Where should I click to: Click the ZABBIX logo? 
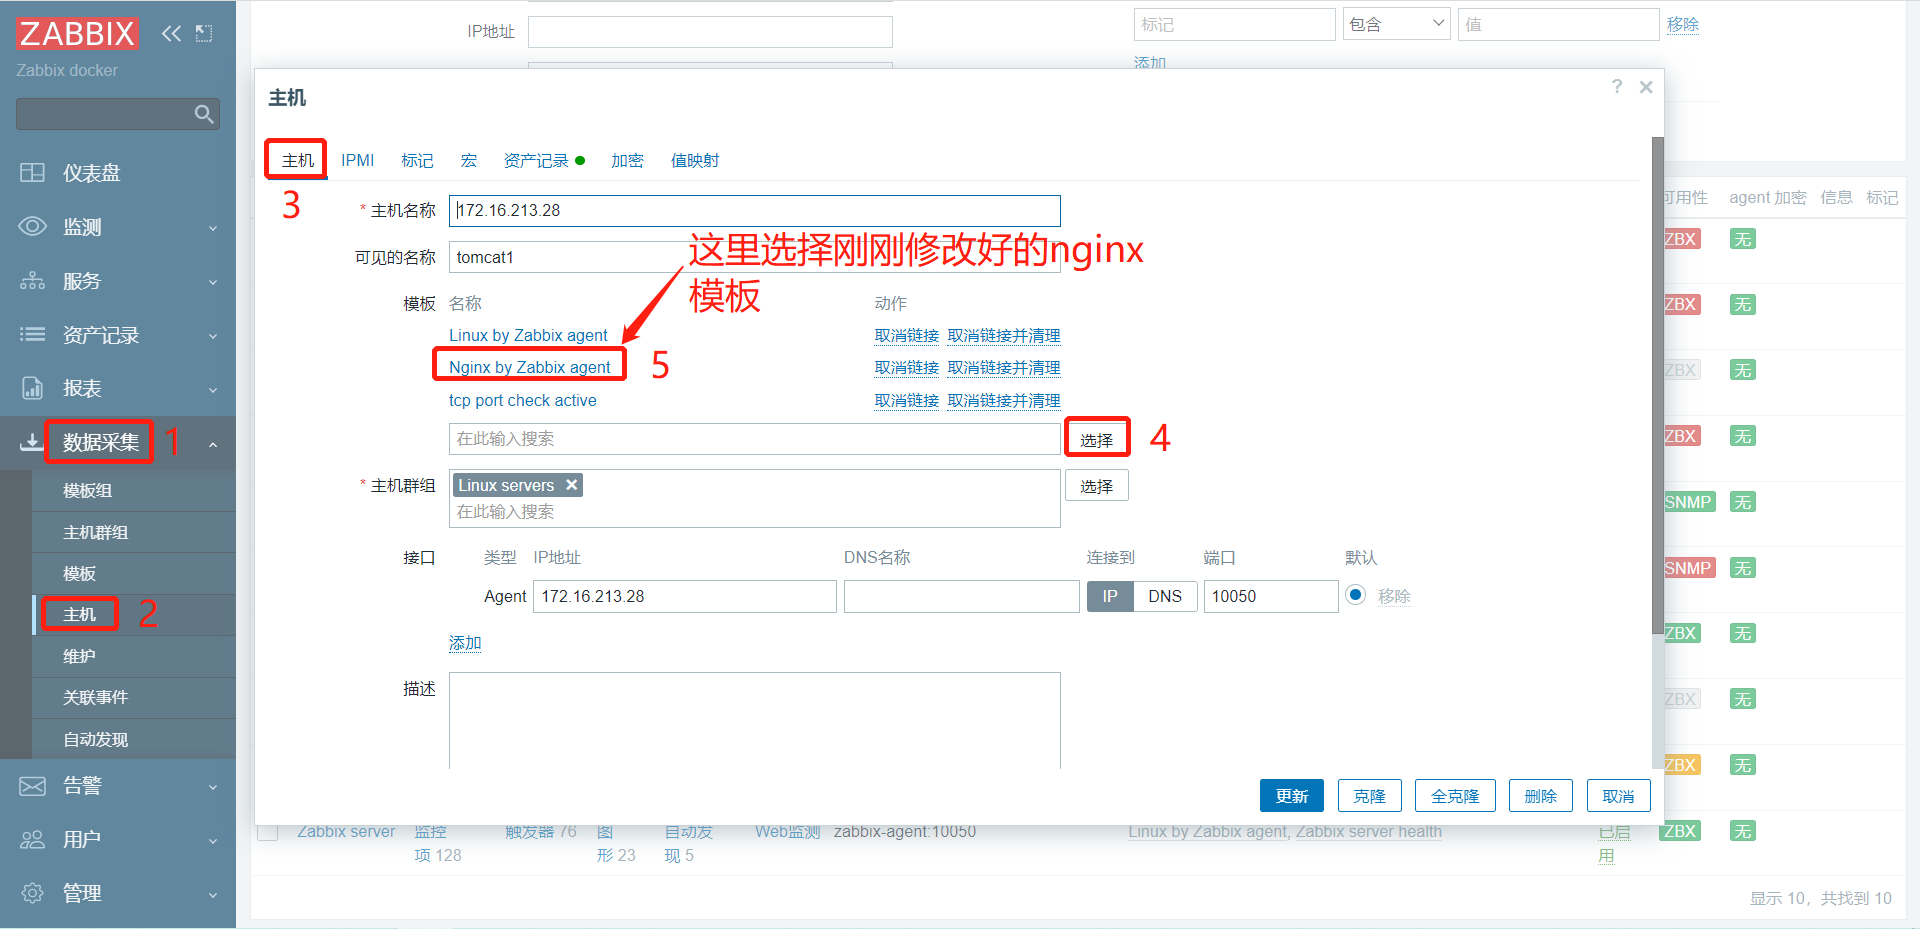click(x=77, y=33)
